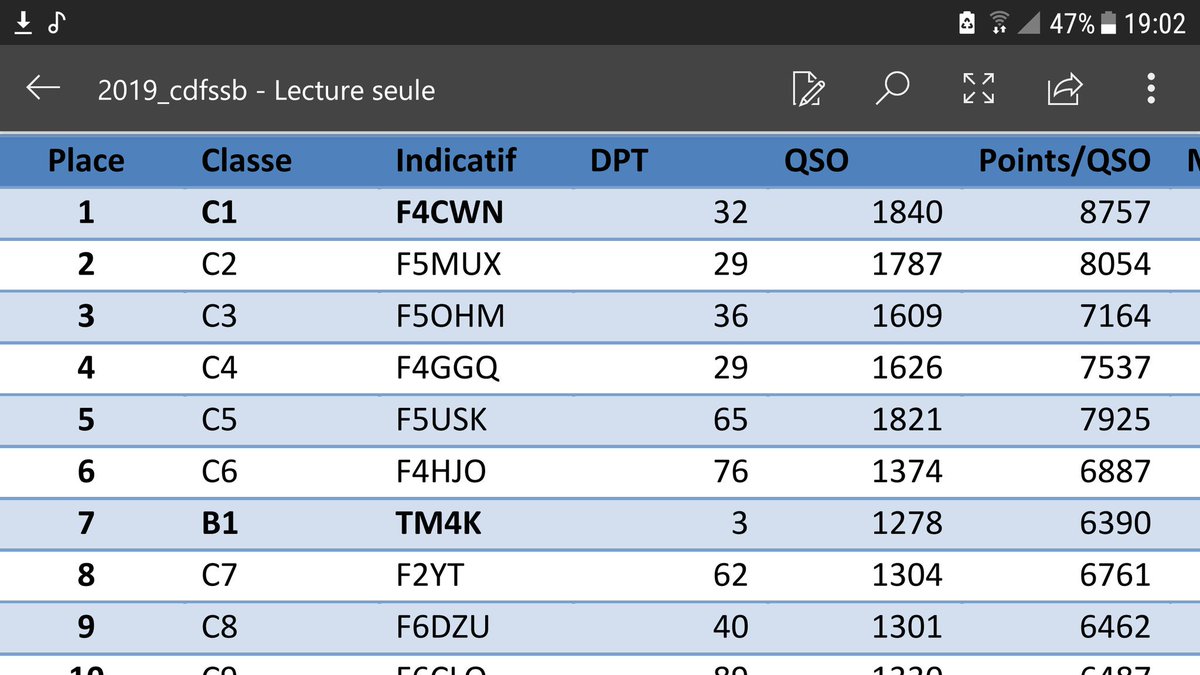This screenshot has width=1200, height=675.
Task: Select the C1 class cell
Action: pyautogui.click(x=220, y=212)
